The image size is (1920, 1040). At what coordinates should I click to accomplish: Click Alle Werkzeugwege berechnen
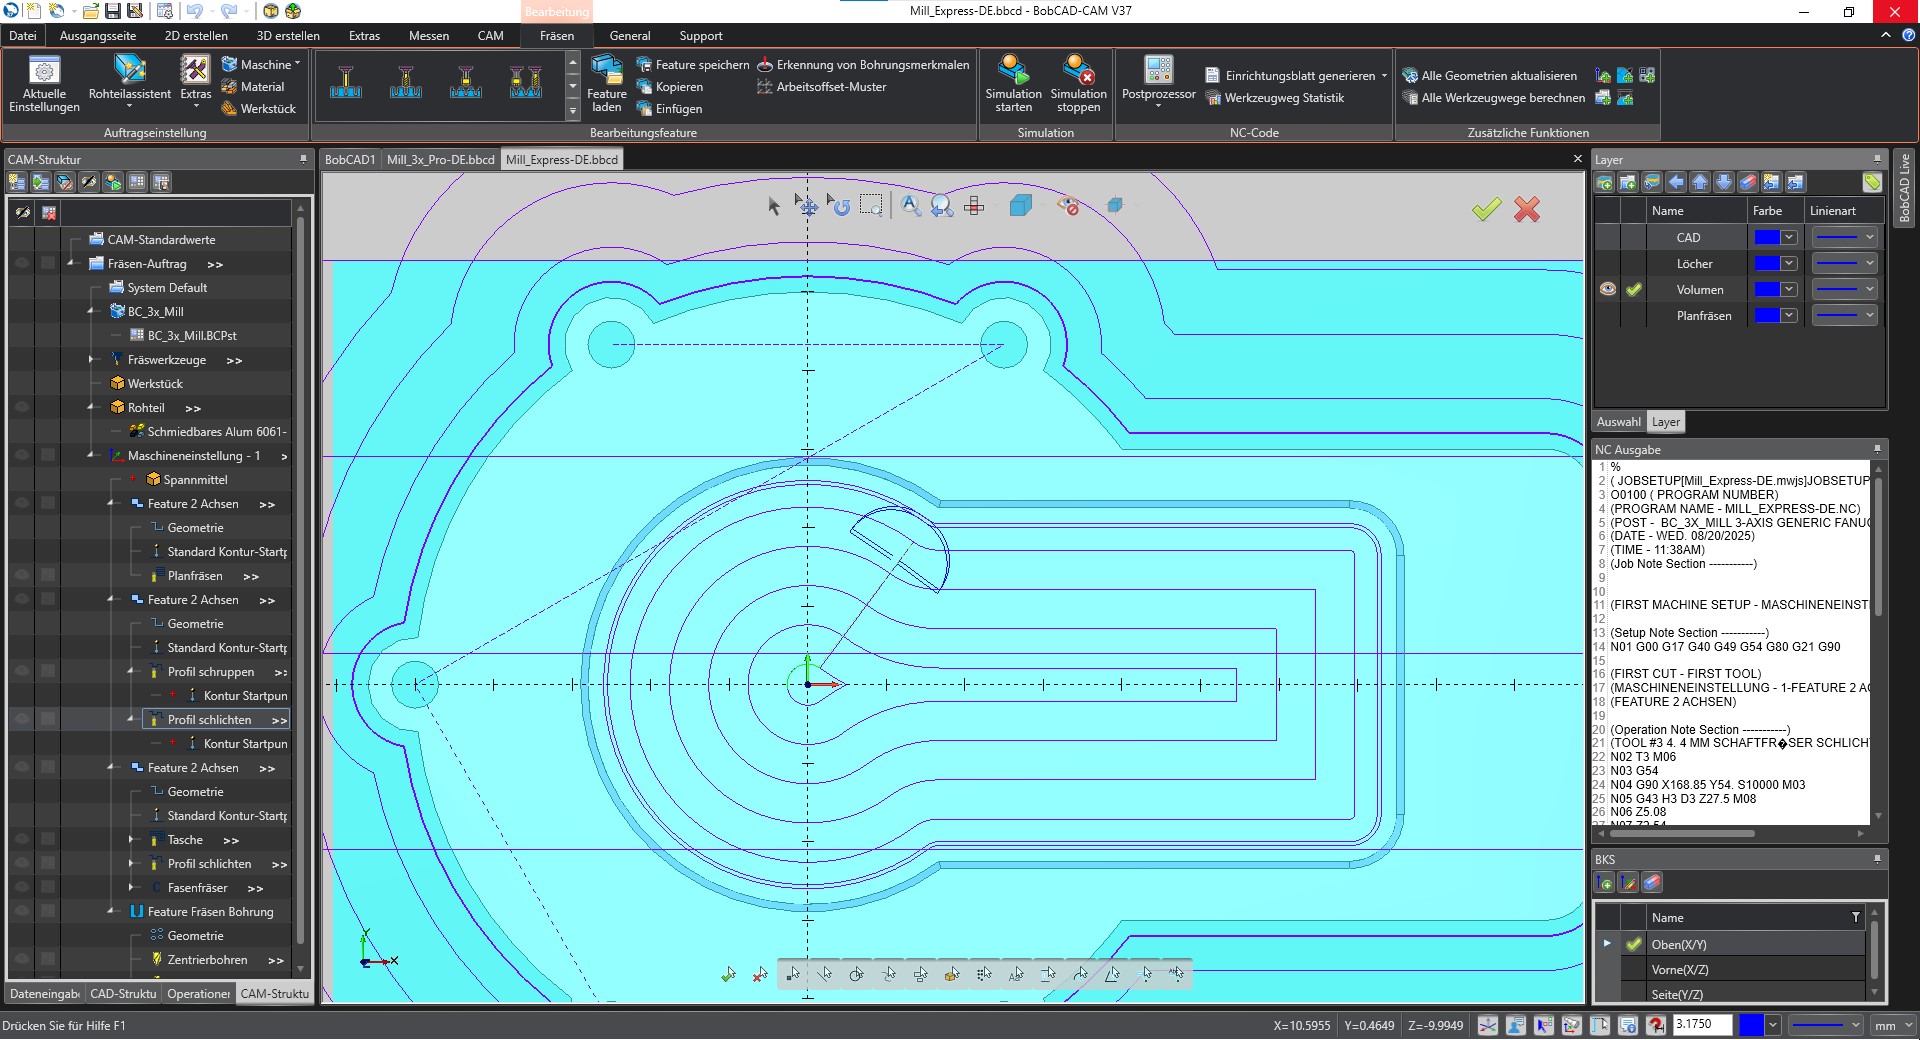click(1502, 98)
